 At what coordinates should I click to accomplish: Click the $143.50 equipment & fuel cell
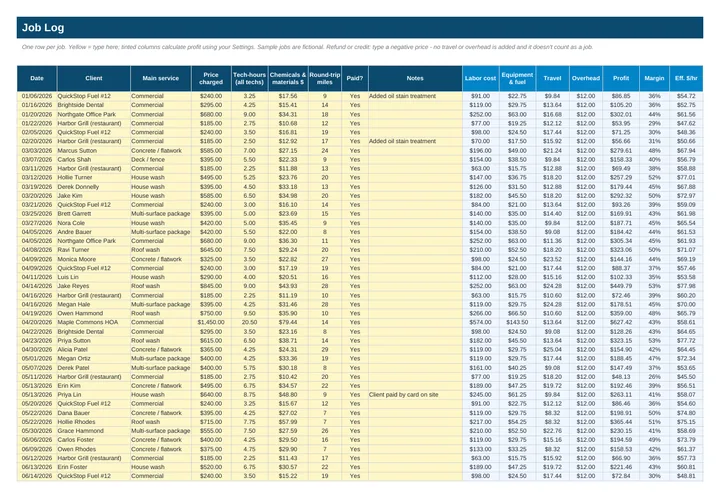coord(517,322)
